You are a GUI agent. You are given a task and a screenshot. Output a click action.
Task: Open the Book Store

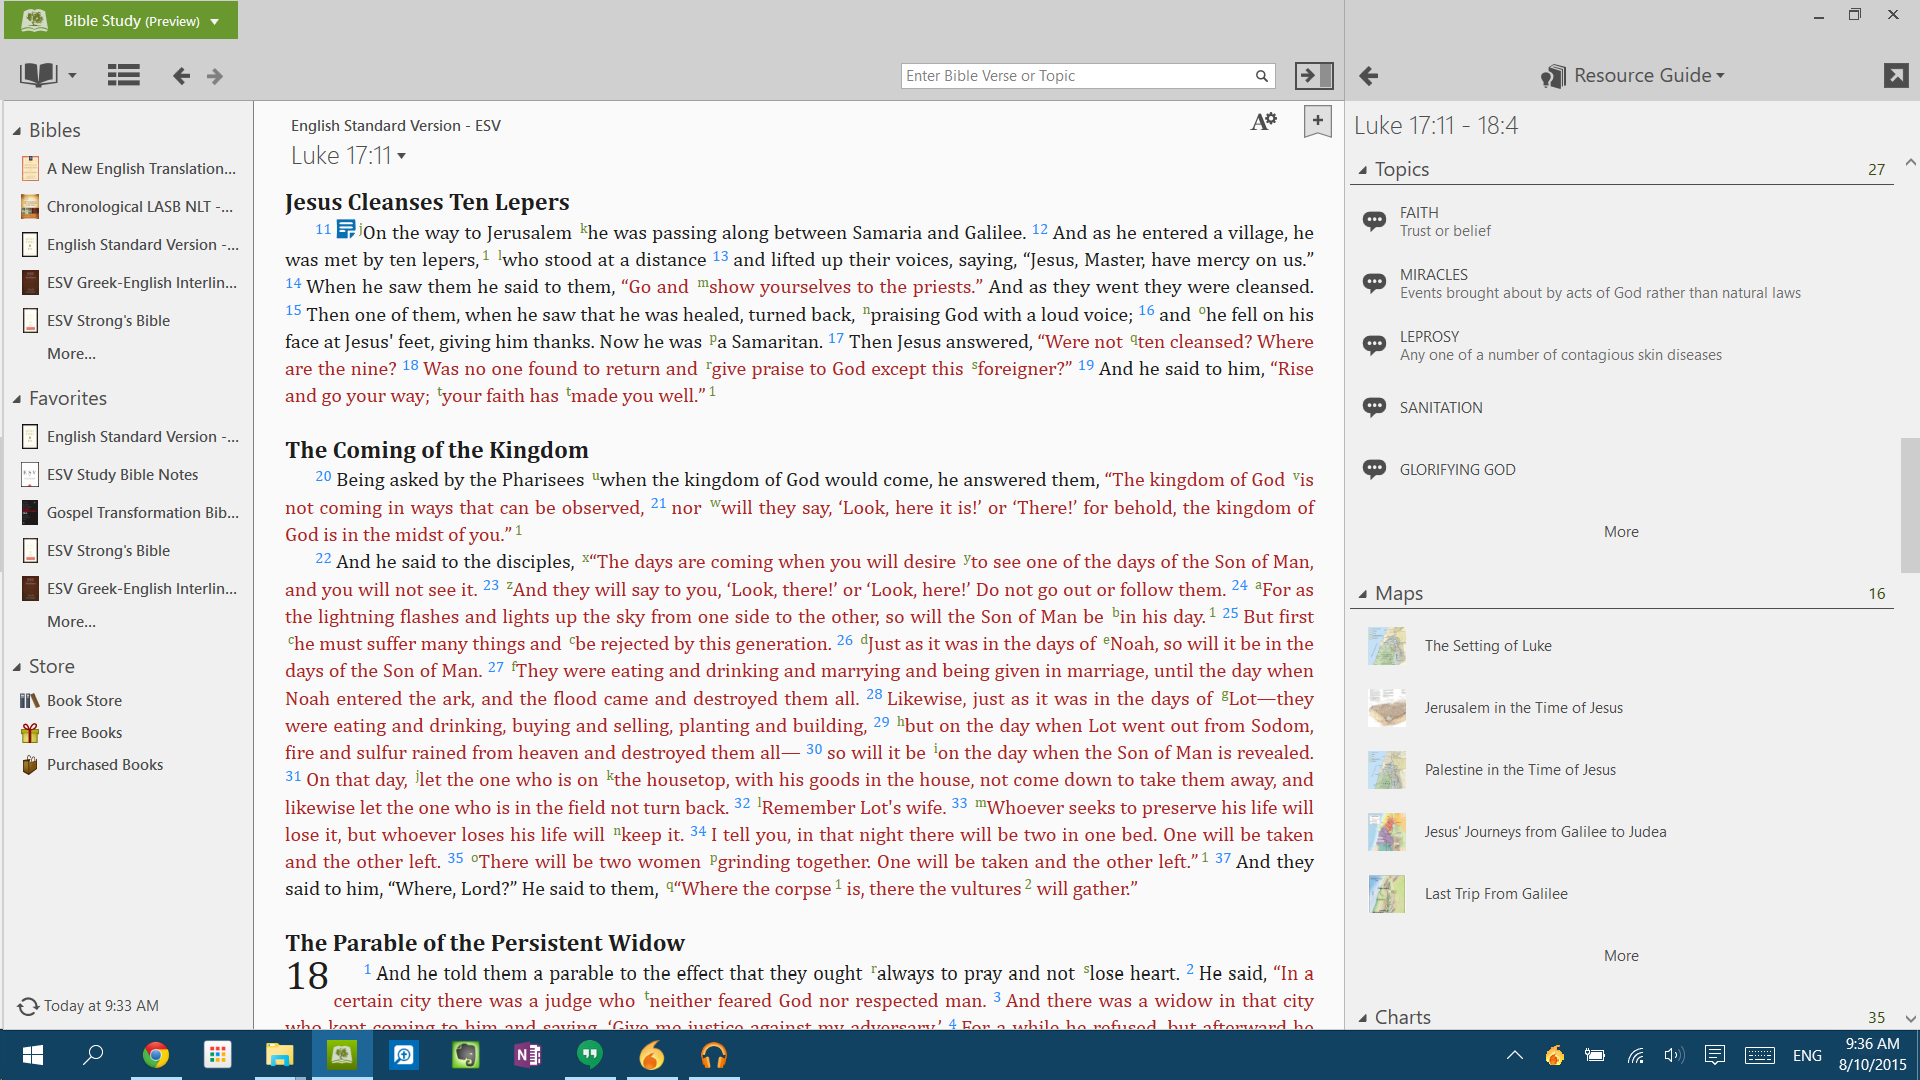pos(84,701)
